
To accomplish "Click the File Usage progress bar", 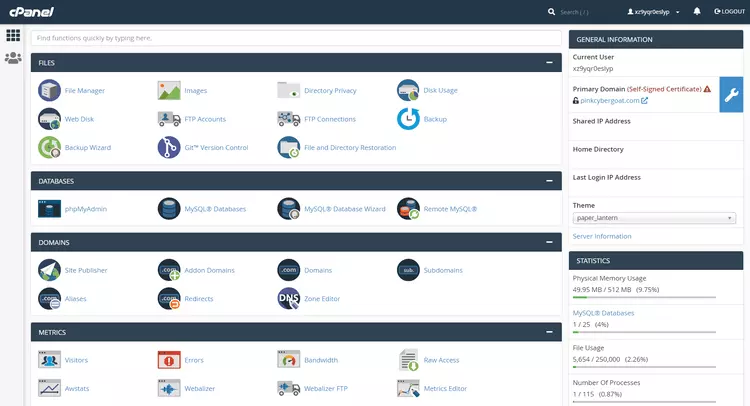I will pyautogui.click(x=644, y=367).
